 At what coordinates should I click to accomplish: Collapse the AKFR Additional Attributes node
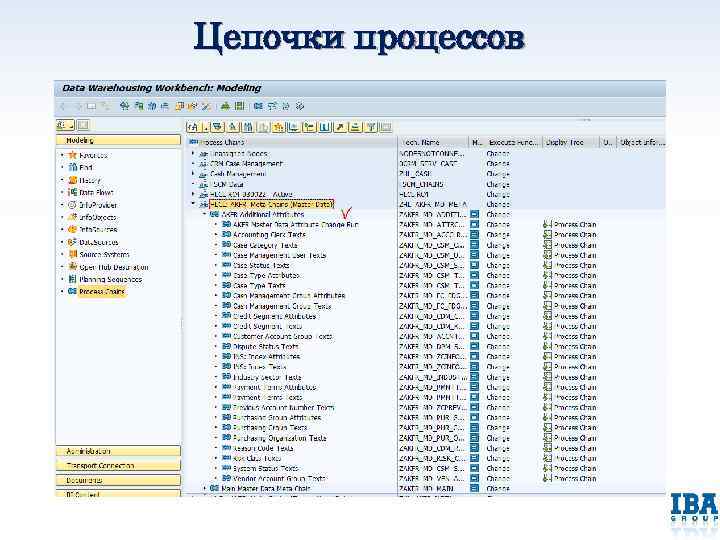pyautogui.click(x=205, y=214)
